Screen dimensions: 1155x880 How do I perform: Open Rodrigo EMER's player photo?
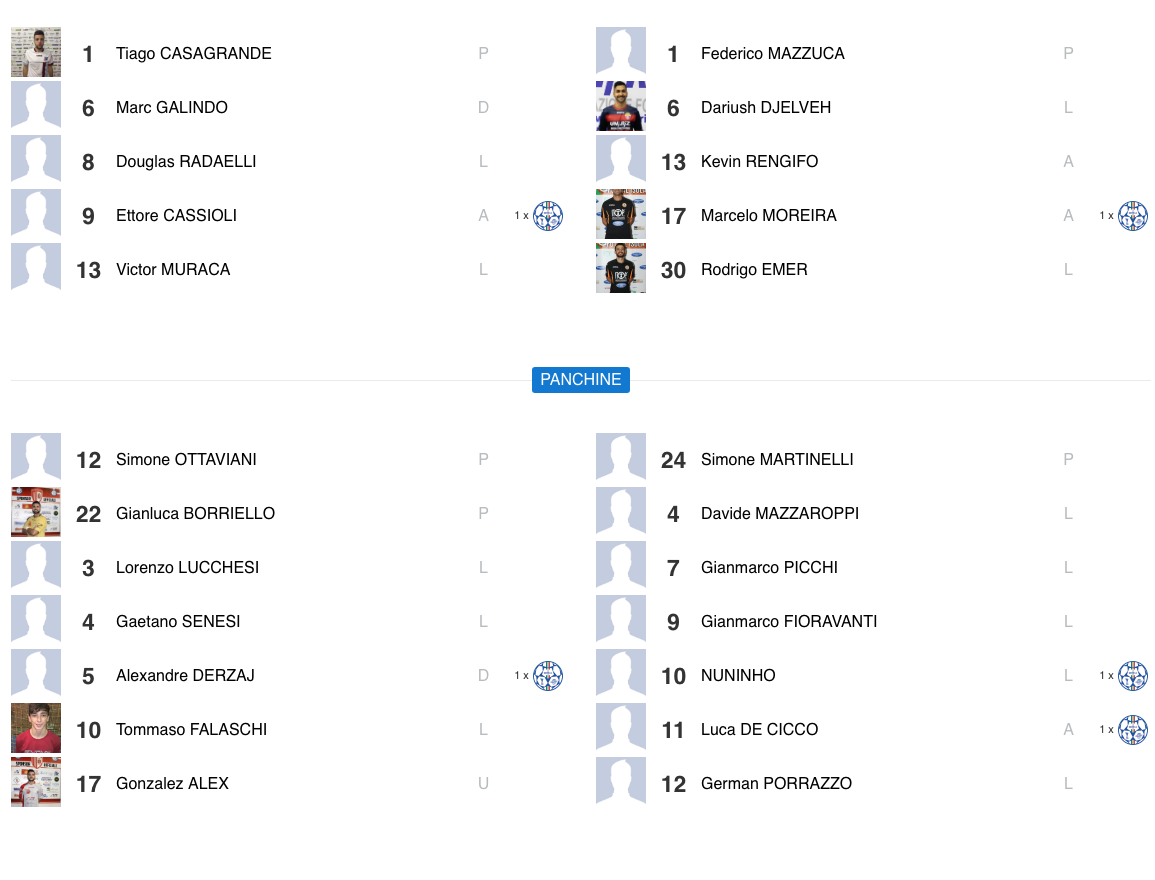click(x=621, y=269)
